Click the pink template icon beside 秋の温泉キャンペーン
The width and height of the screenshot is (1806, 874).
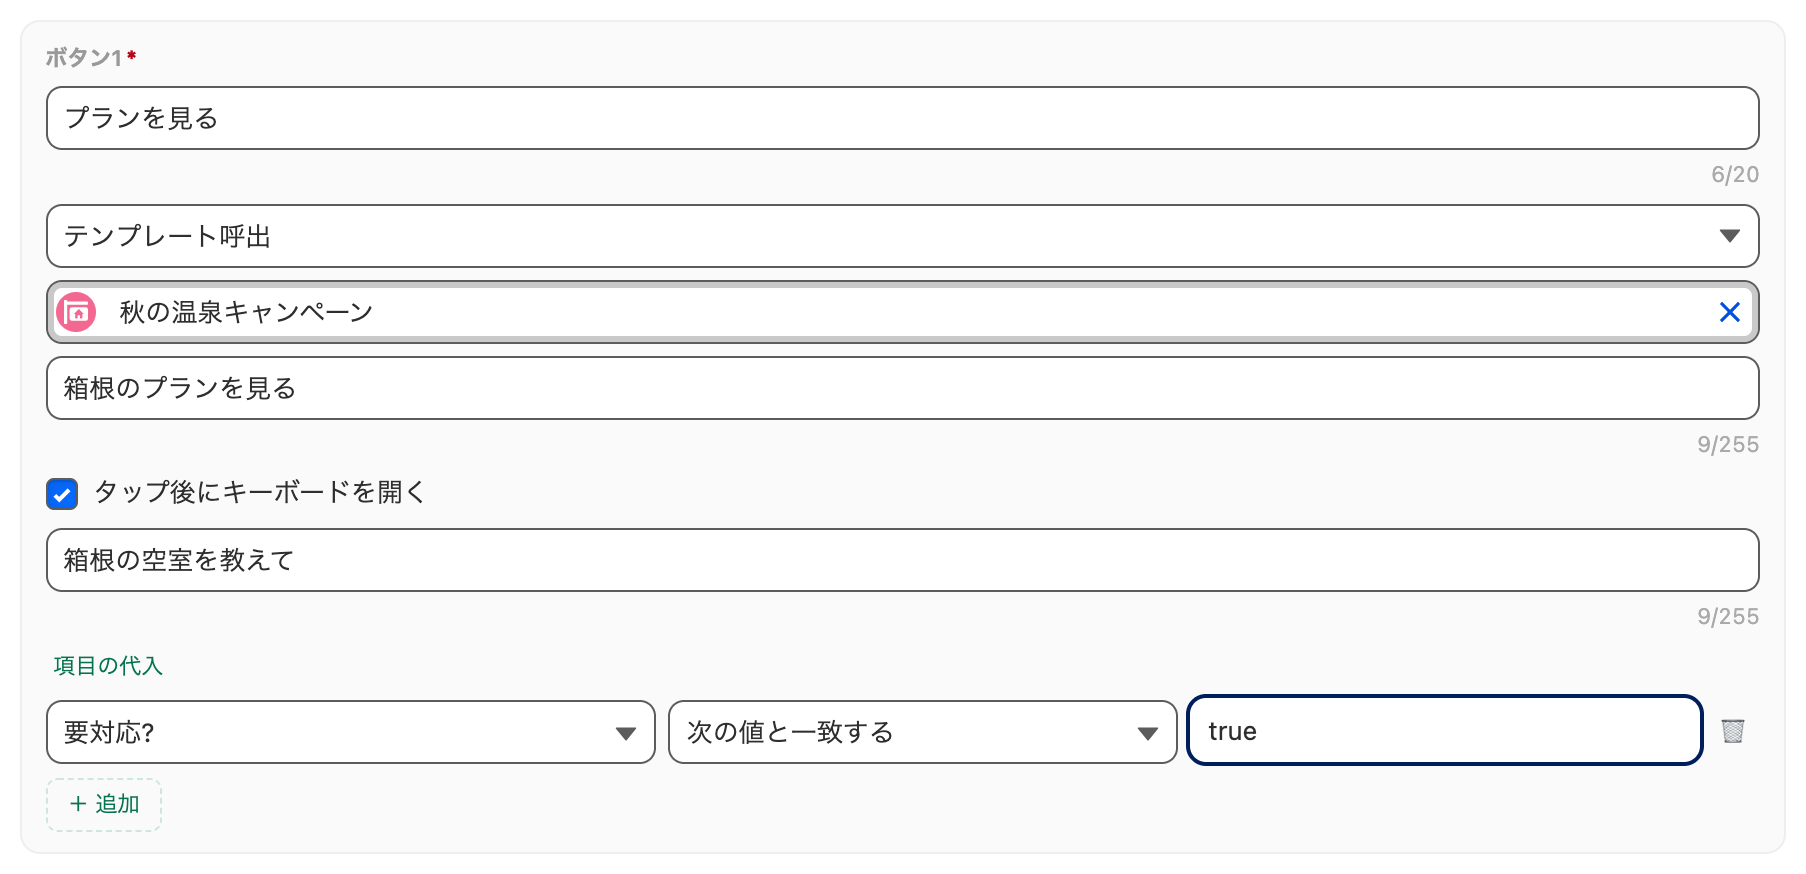(76, 312)
